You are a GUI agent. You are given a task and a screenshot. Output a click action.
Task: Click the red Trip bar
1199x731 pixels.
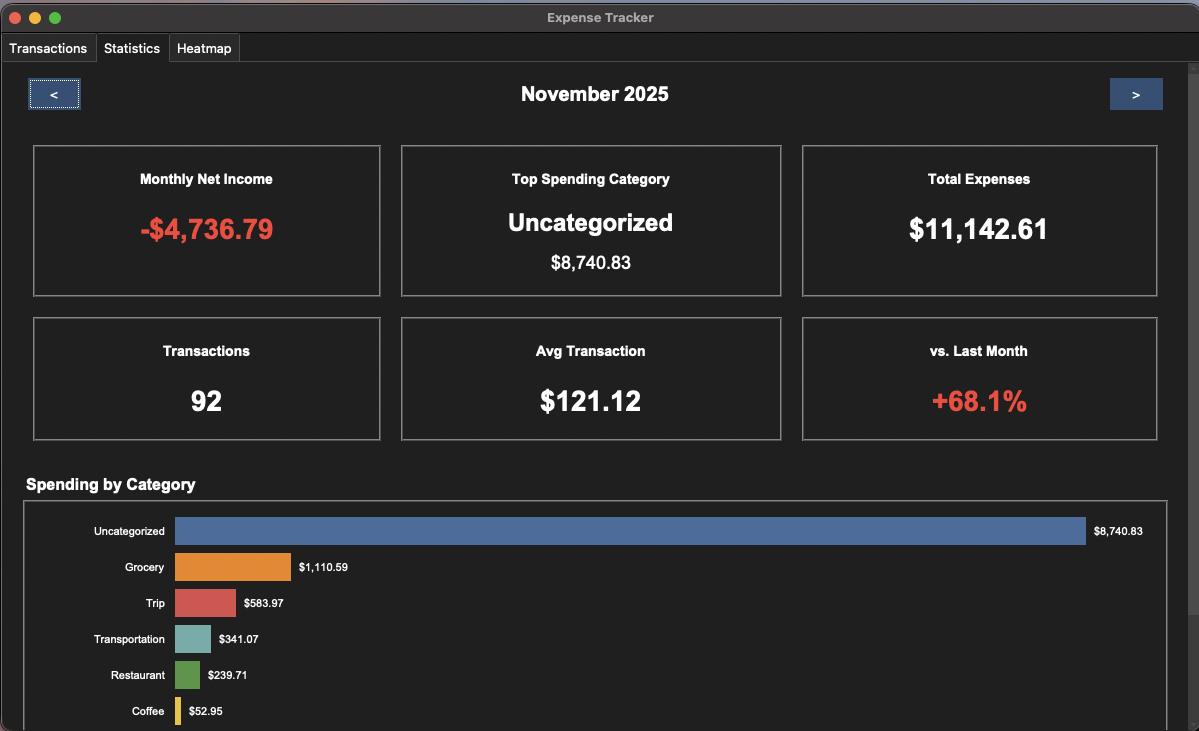click(206, 603)
